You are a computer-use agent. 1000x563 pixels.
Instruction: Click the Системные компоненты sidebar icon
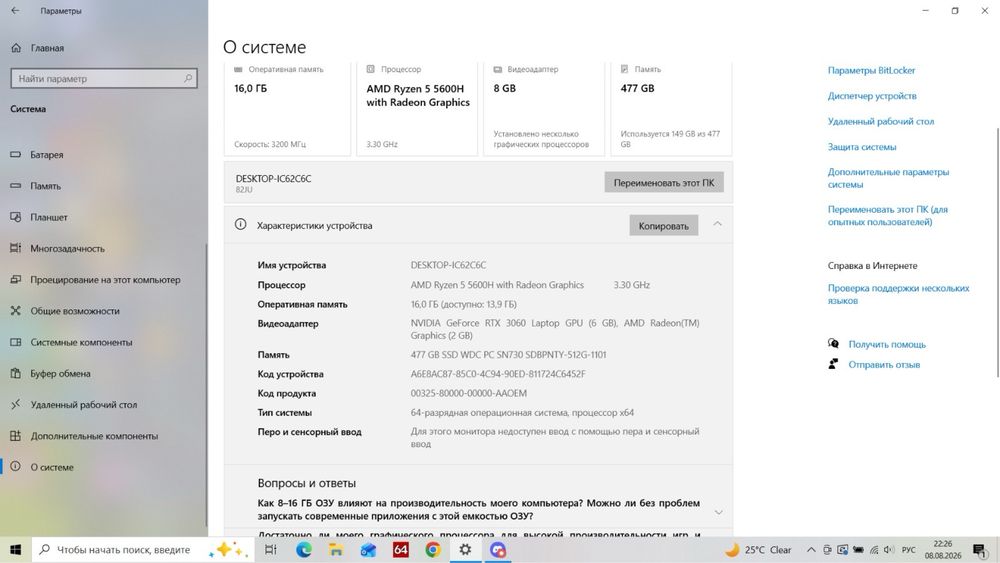click(16, 342)
